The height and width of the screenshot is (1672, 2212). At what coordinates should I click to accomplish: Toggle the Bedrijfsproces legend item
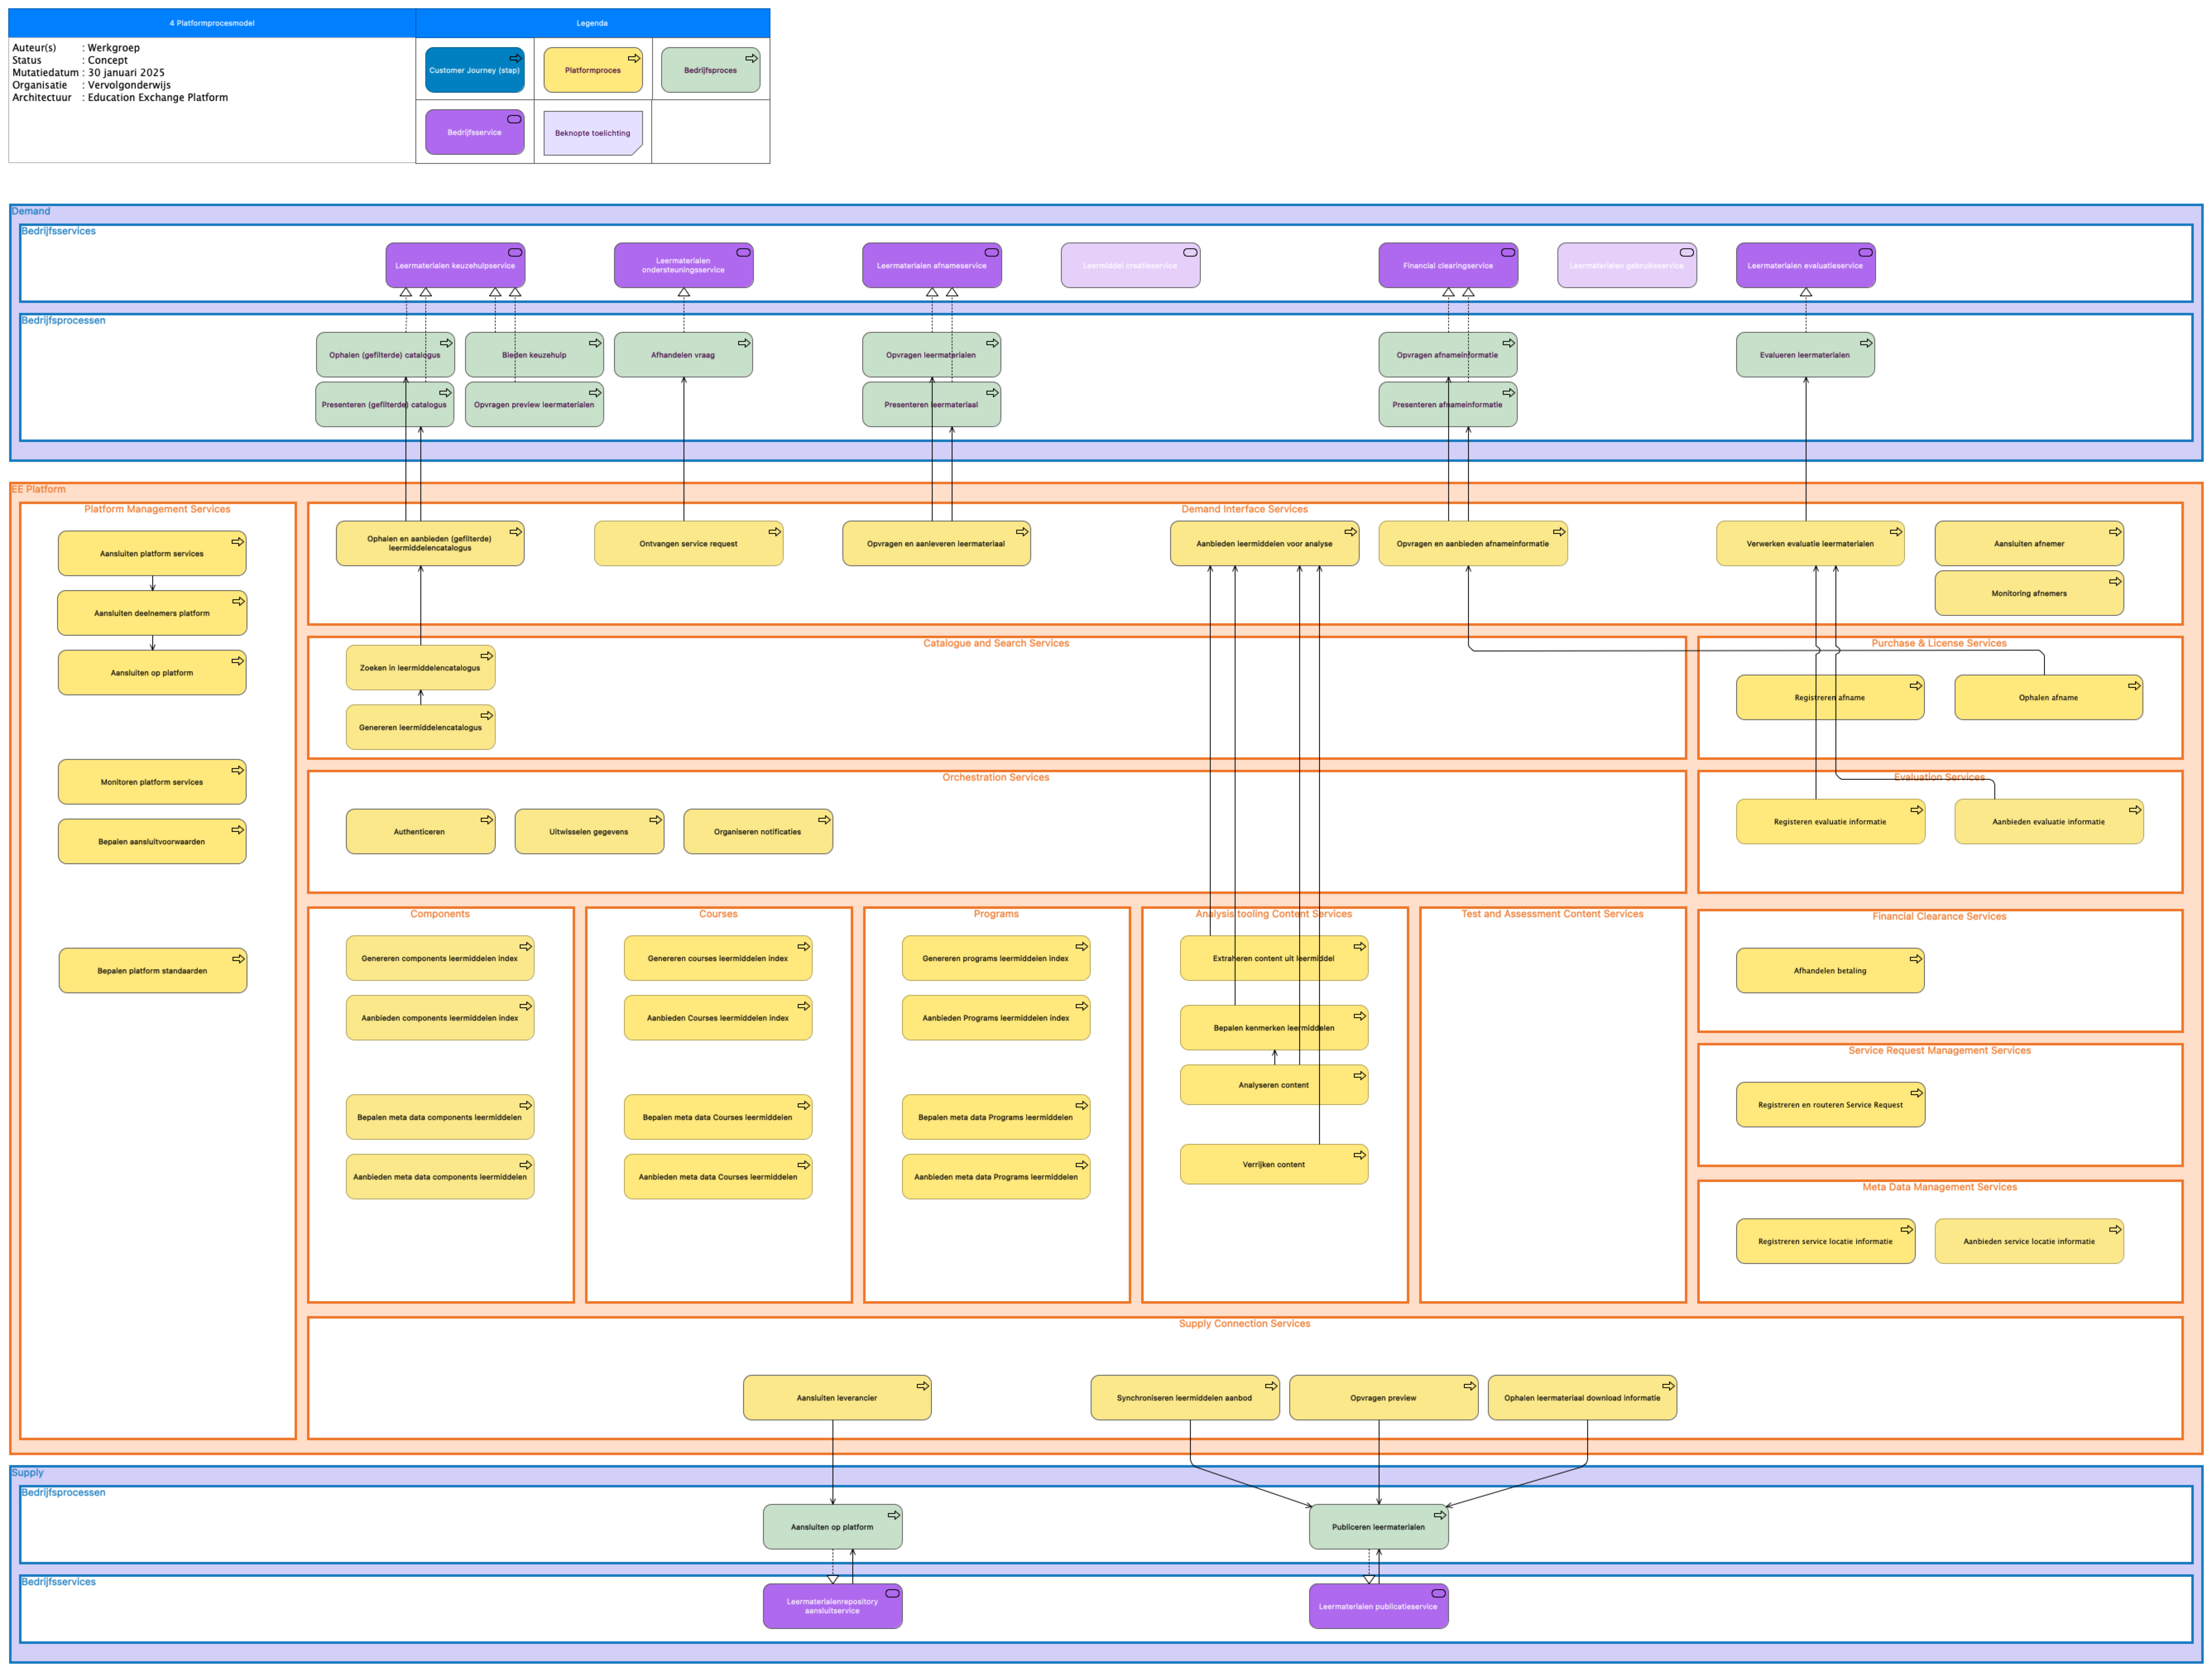coord(710,69)
